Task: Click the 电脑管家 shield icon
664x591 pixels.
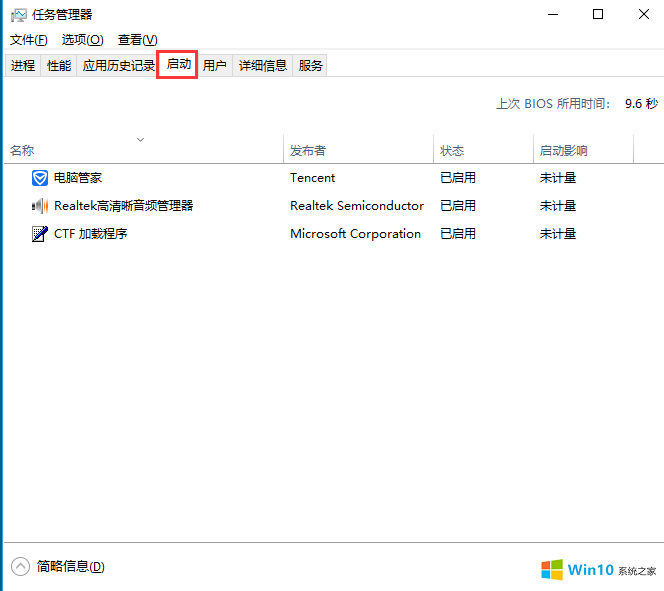Action: 40,178
